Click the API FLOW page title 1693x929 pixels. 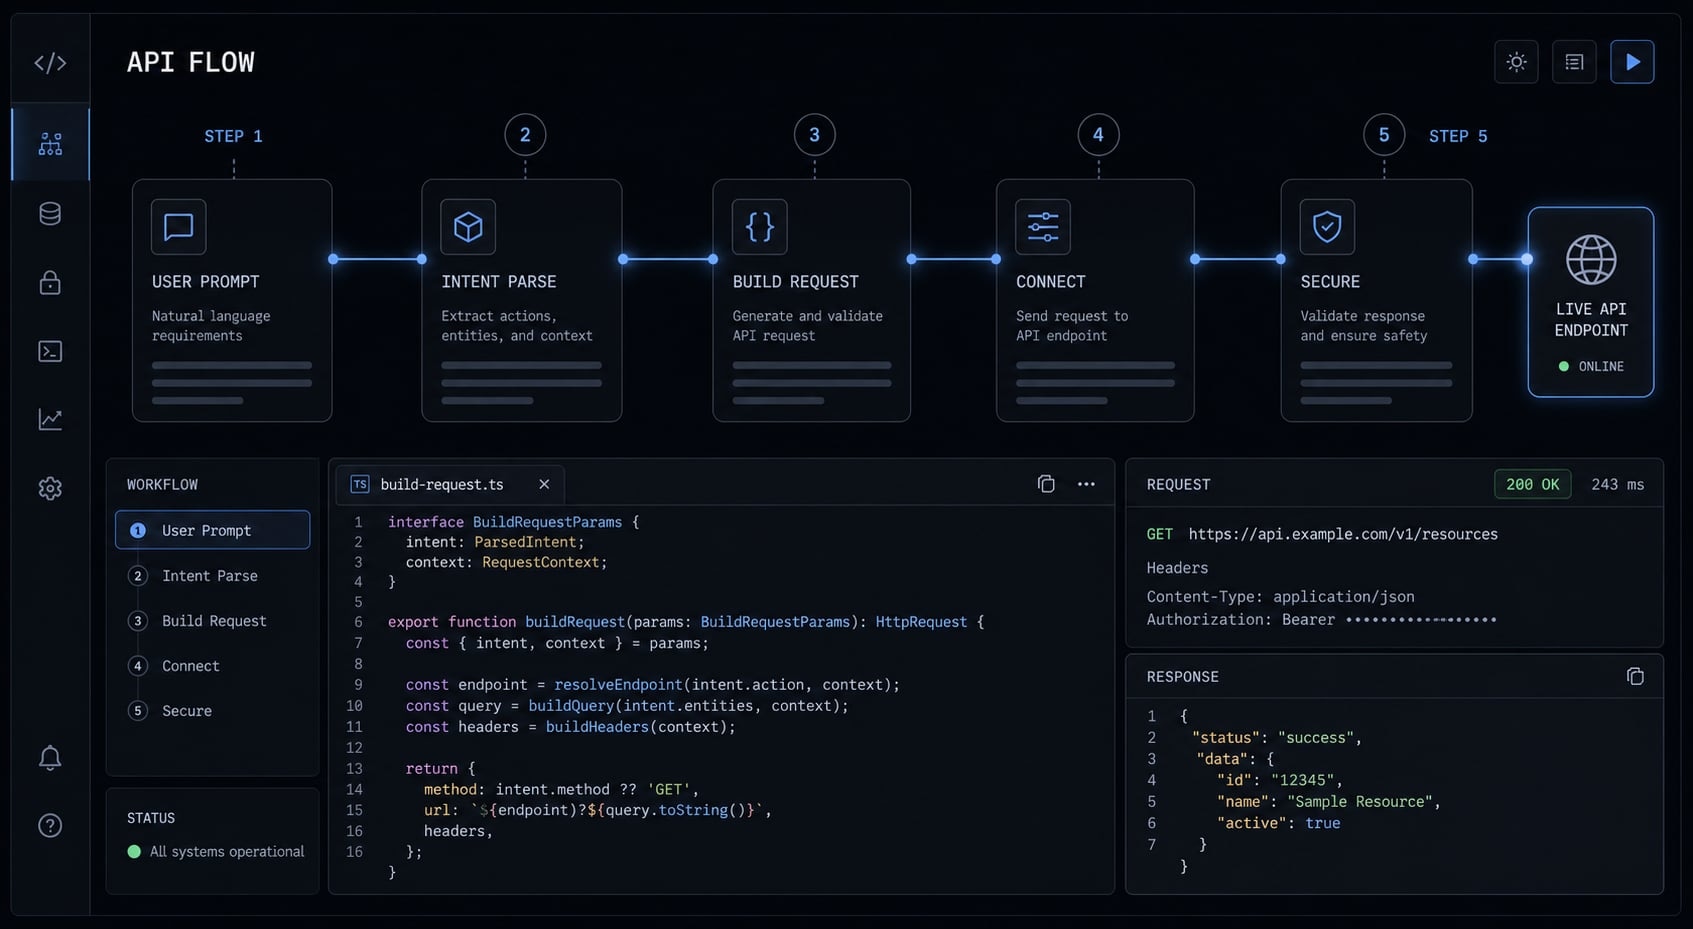coord(191,62)
